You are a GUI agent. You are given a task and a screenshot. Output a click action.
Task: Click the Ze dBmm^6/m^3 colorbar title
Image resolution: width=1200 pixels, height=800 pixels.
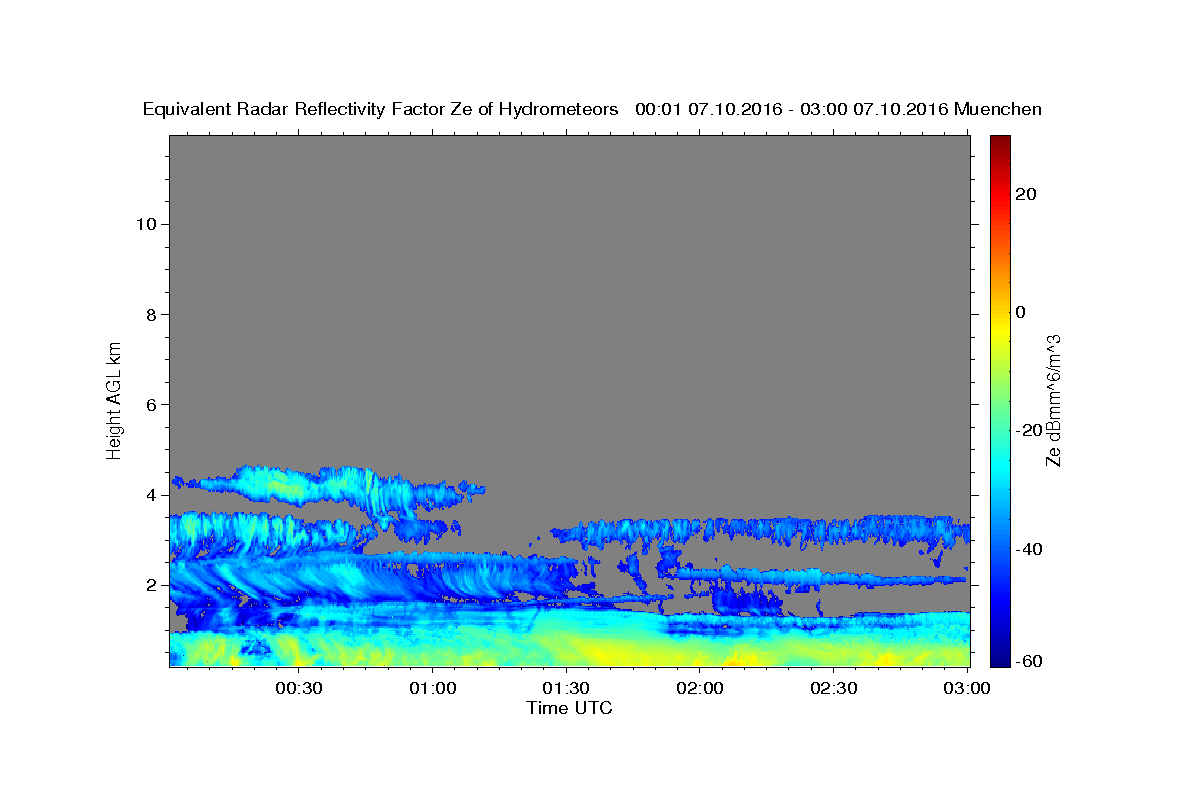point(1053,399)
